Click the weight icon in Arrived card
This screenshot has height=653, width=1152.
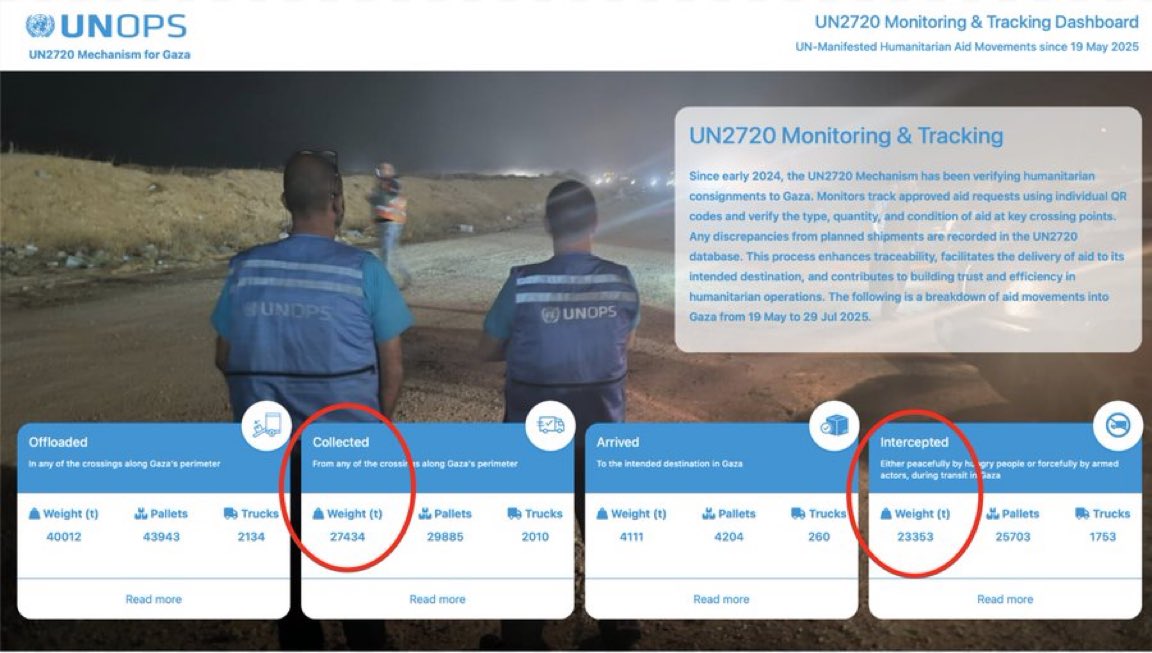point(602,513)
